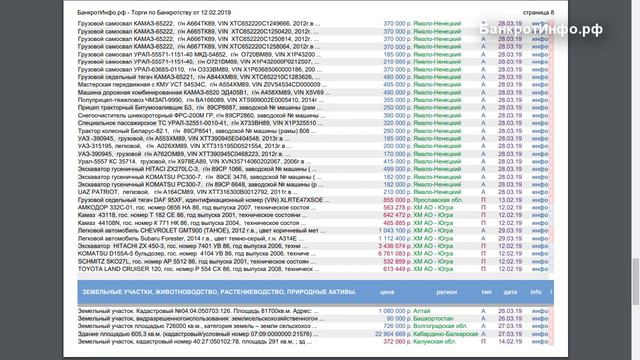Open инфо link for УРАЛ-63685-0110 самосвал row

540,70
